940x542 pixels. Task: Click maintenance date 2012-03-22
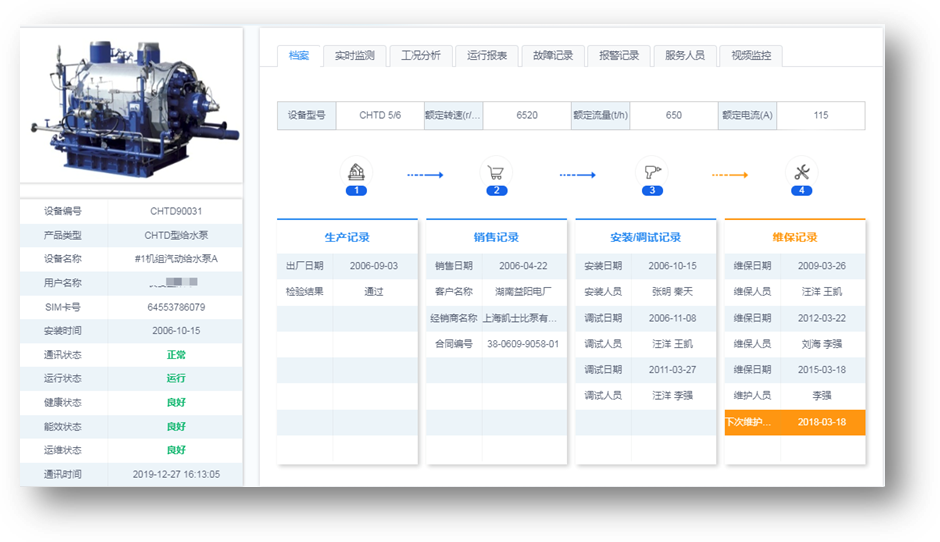(x=821, y=318)
